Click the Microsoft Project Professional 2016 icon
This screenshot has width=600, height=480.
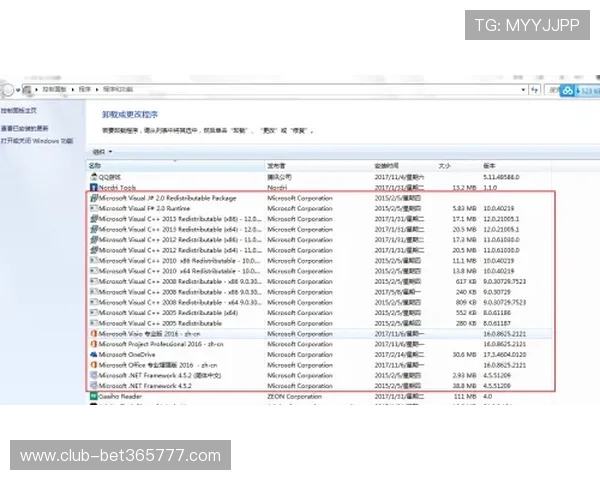94,344
